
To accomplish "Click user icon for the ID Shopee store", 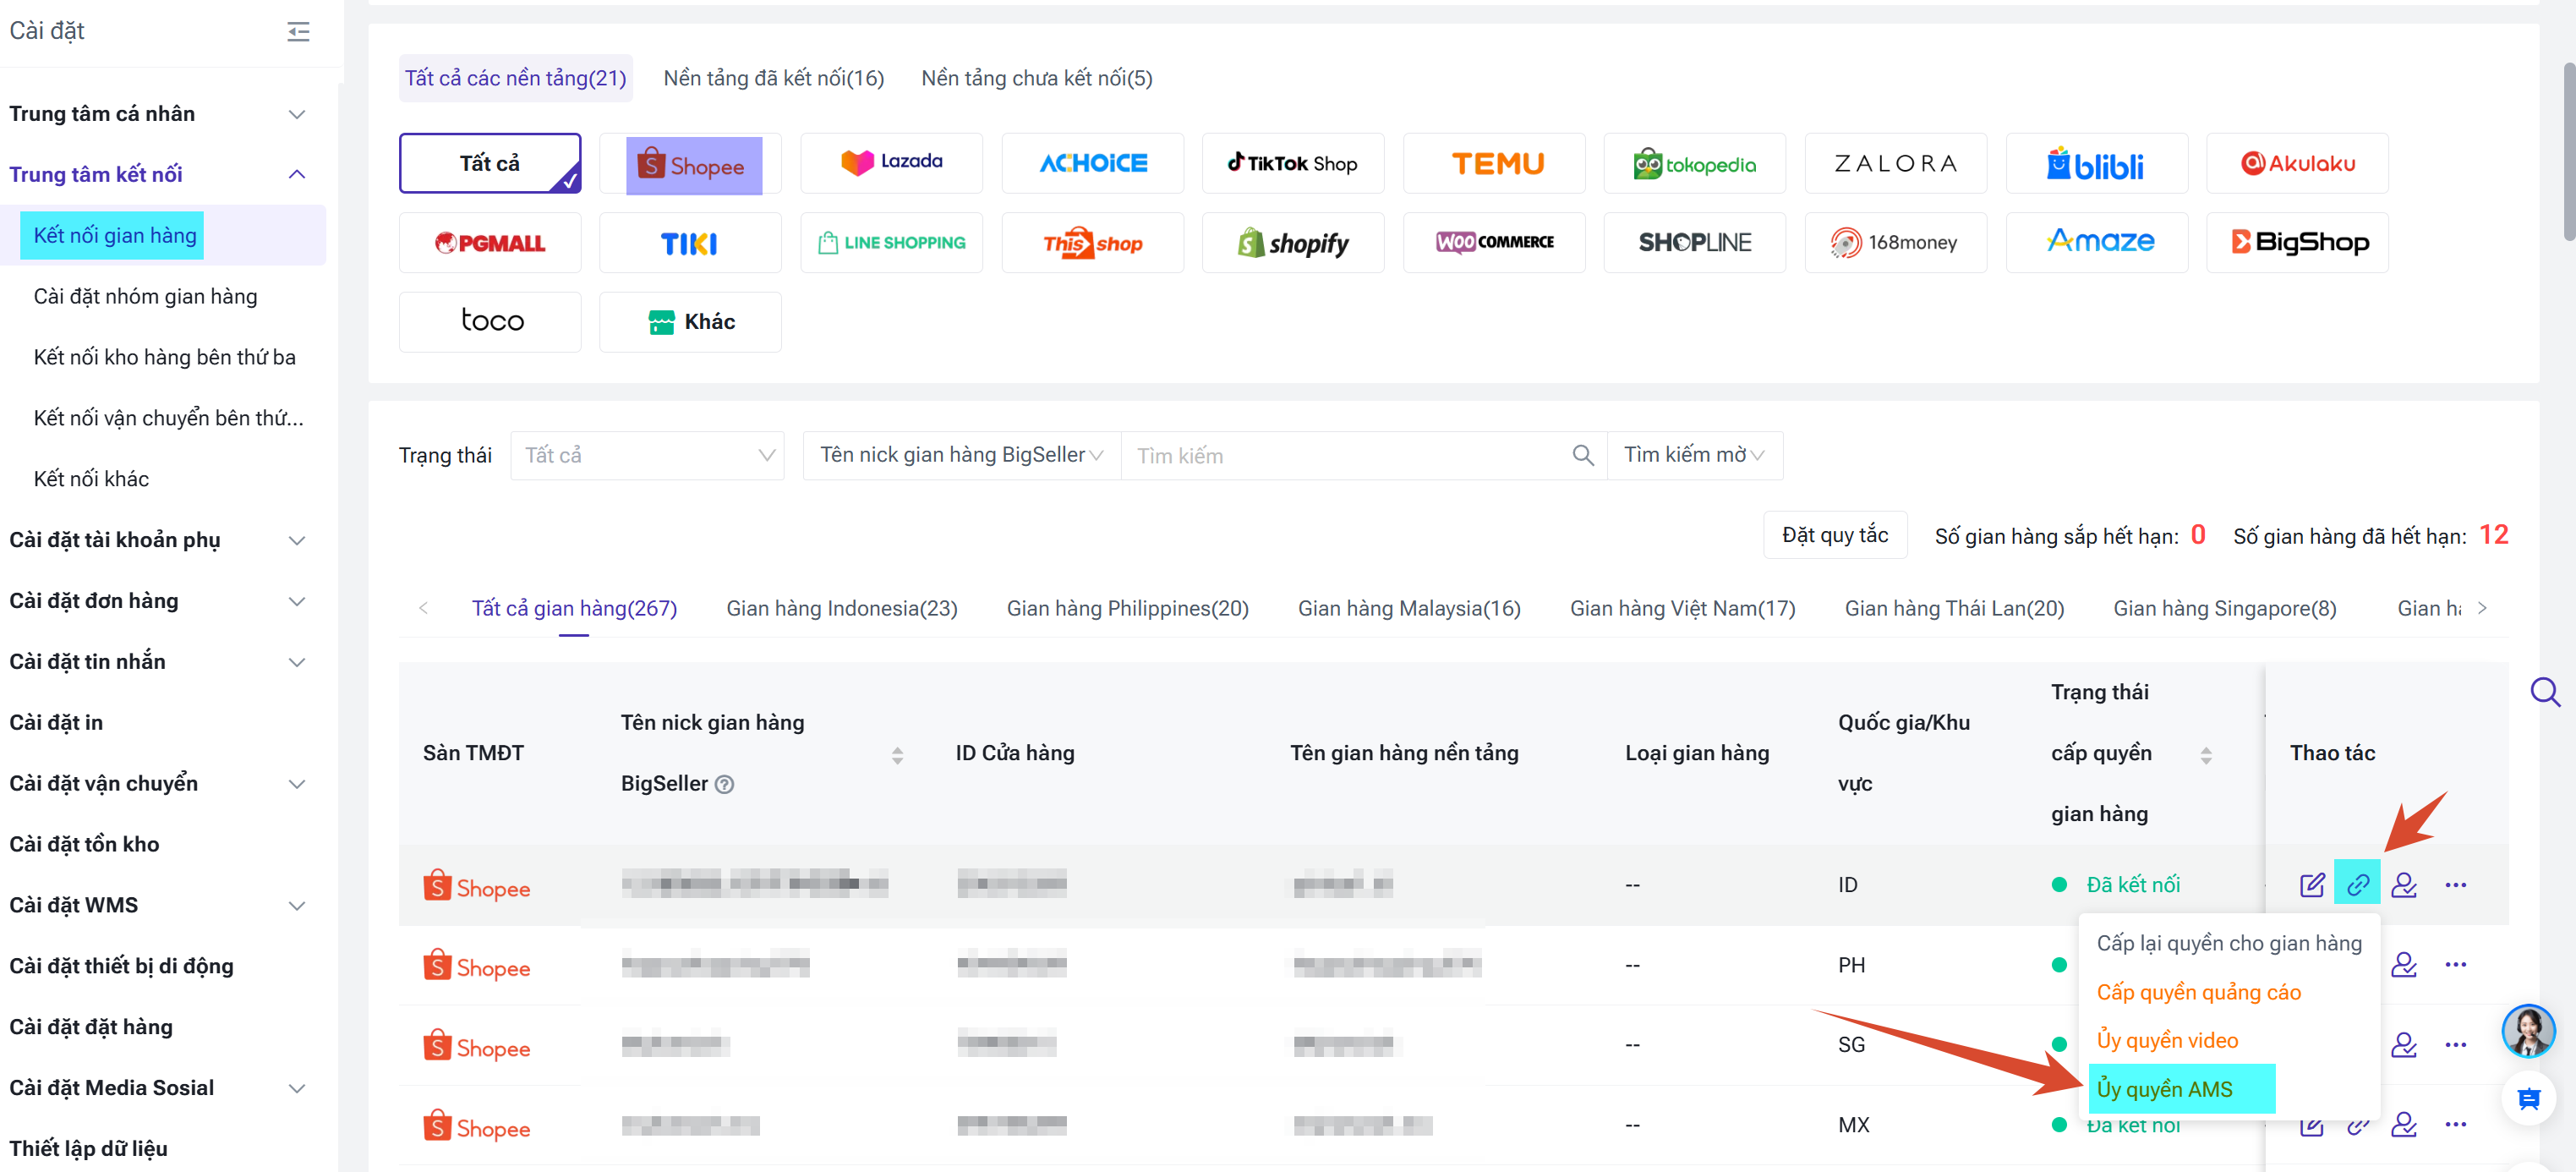I will [2404, 885].
